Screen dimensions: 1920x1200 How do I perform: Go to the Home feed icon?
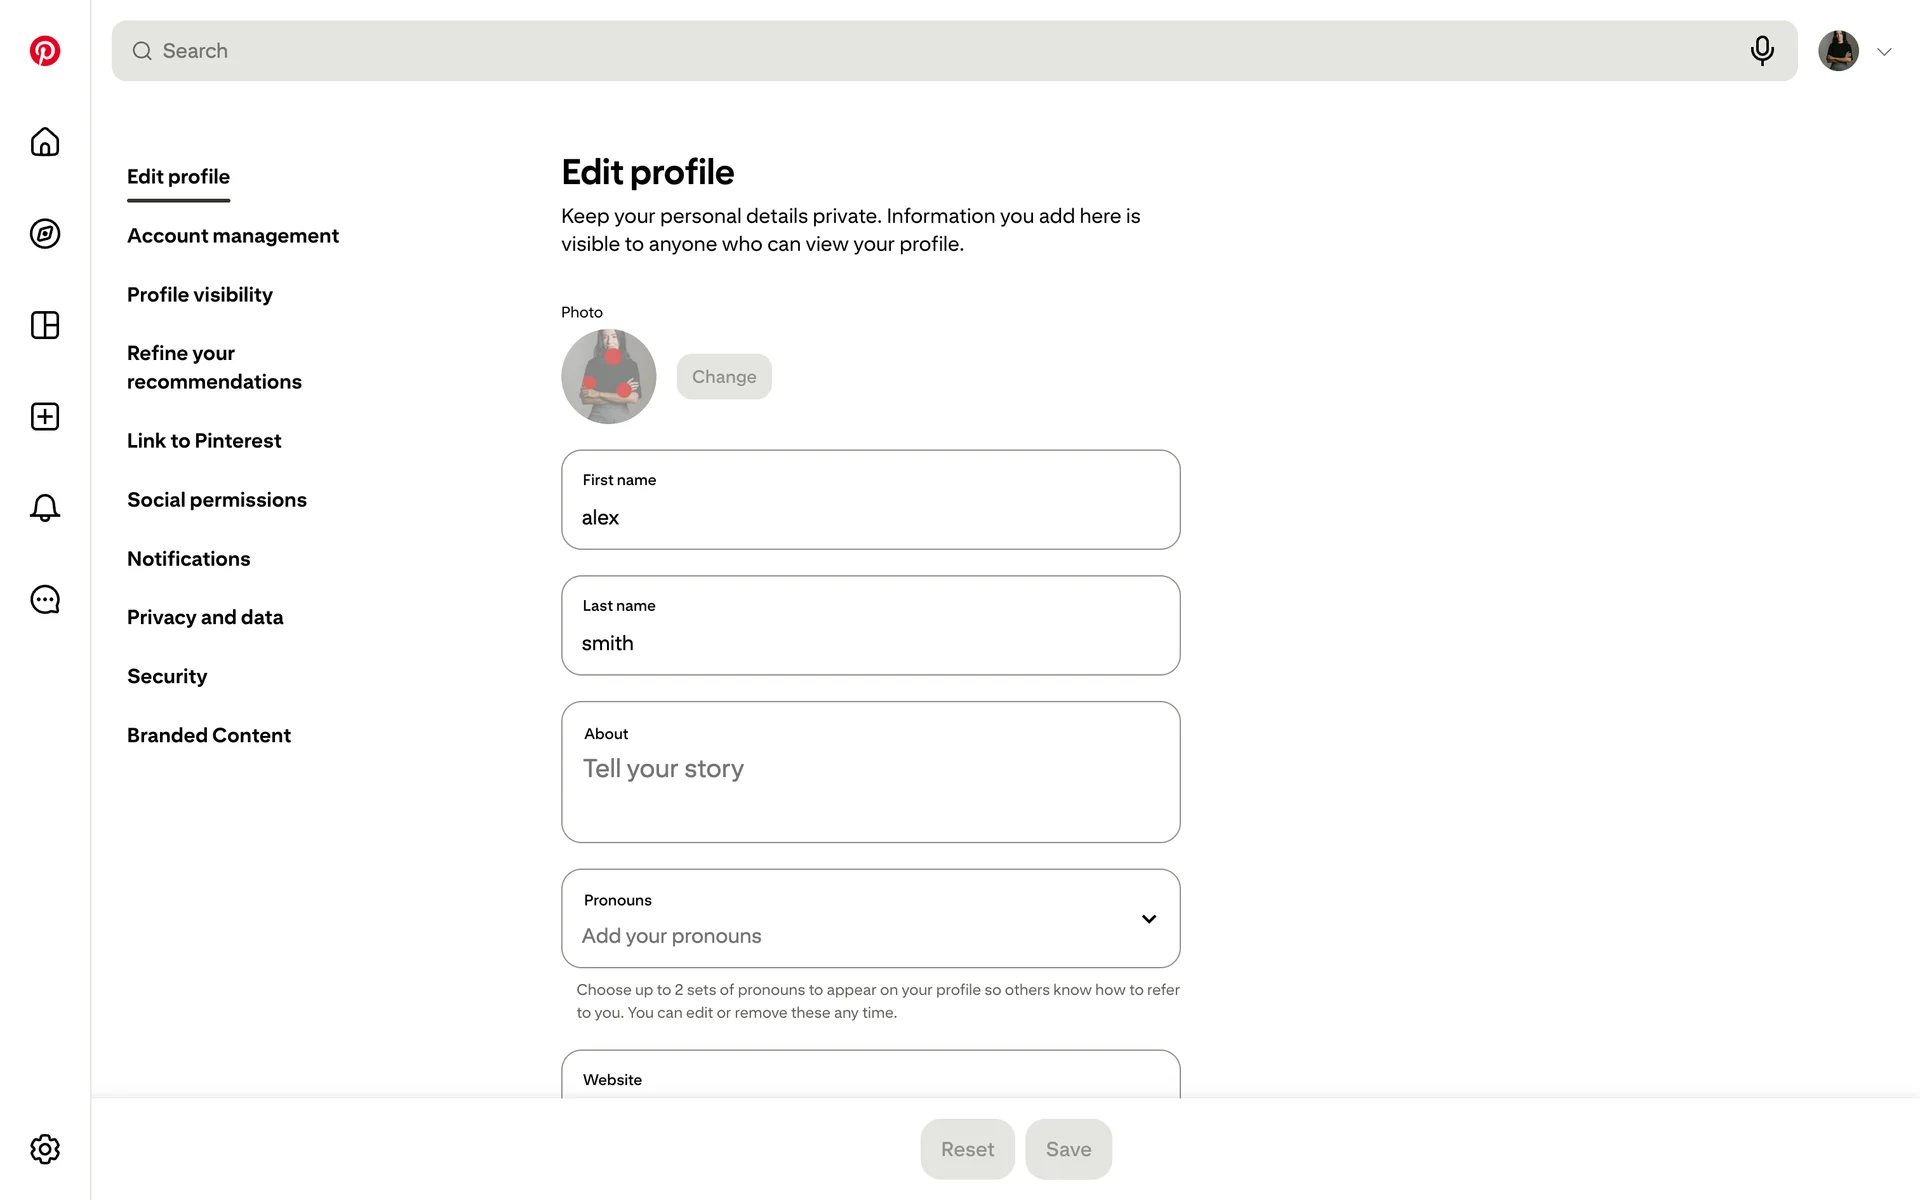click(x=45, y=142)
